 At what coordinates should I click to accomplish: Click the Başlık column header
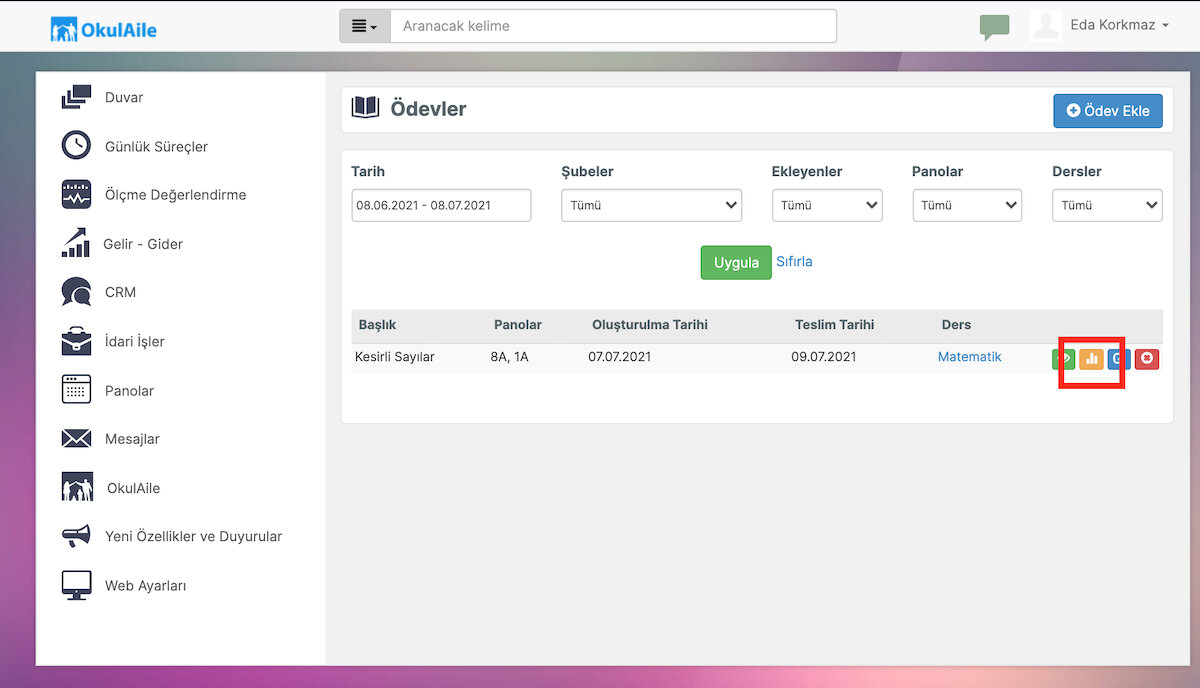(x=378, y=325)
